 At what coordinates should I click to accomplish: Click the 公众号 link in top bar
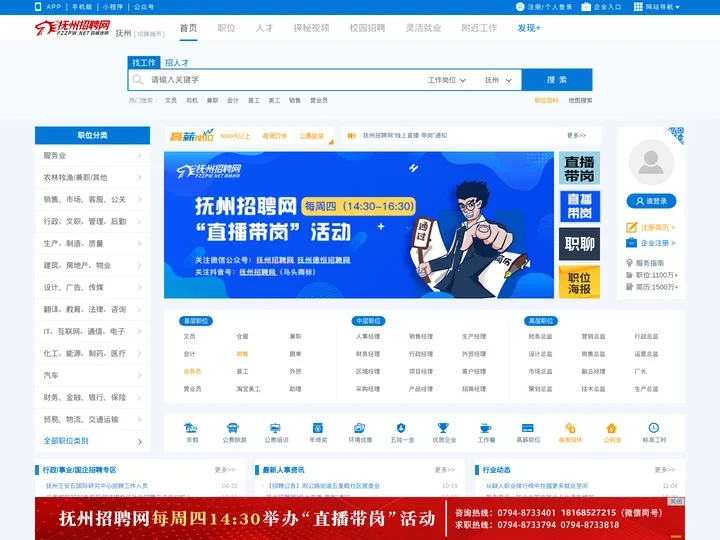coord(144,7)
